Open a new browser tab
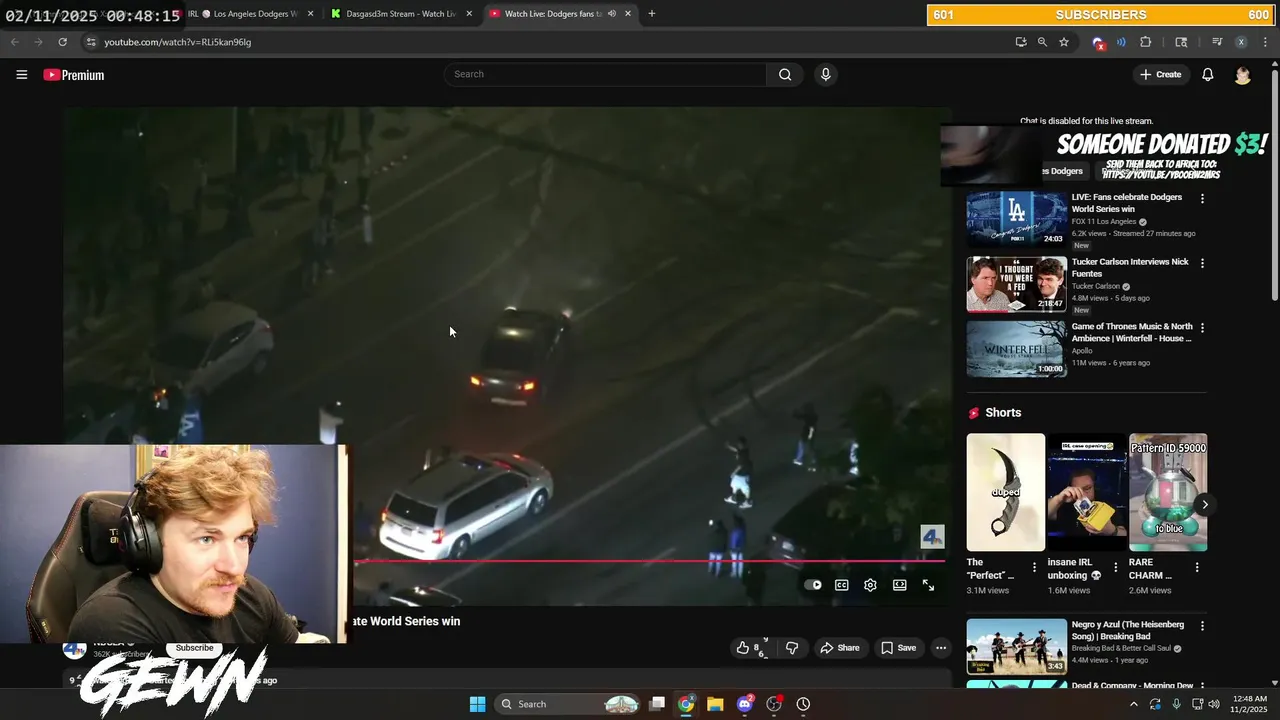Image resolution: width=1280 pixels, height=720 pixels. (x=652, y=14)
